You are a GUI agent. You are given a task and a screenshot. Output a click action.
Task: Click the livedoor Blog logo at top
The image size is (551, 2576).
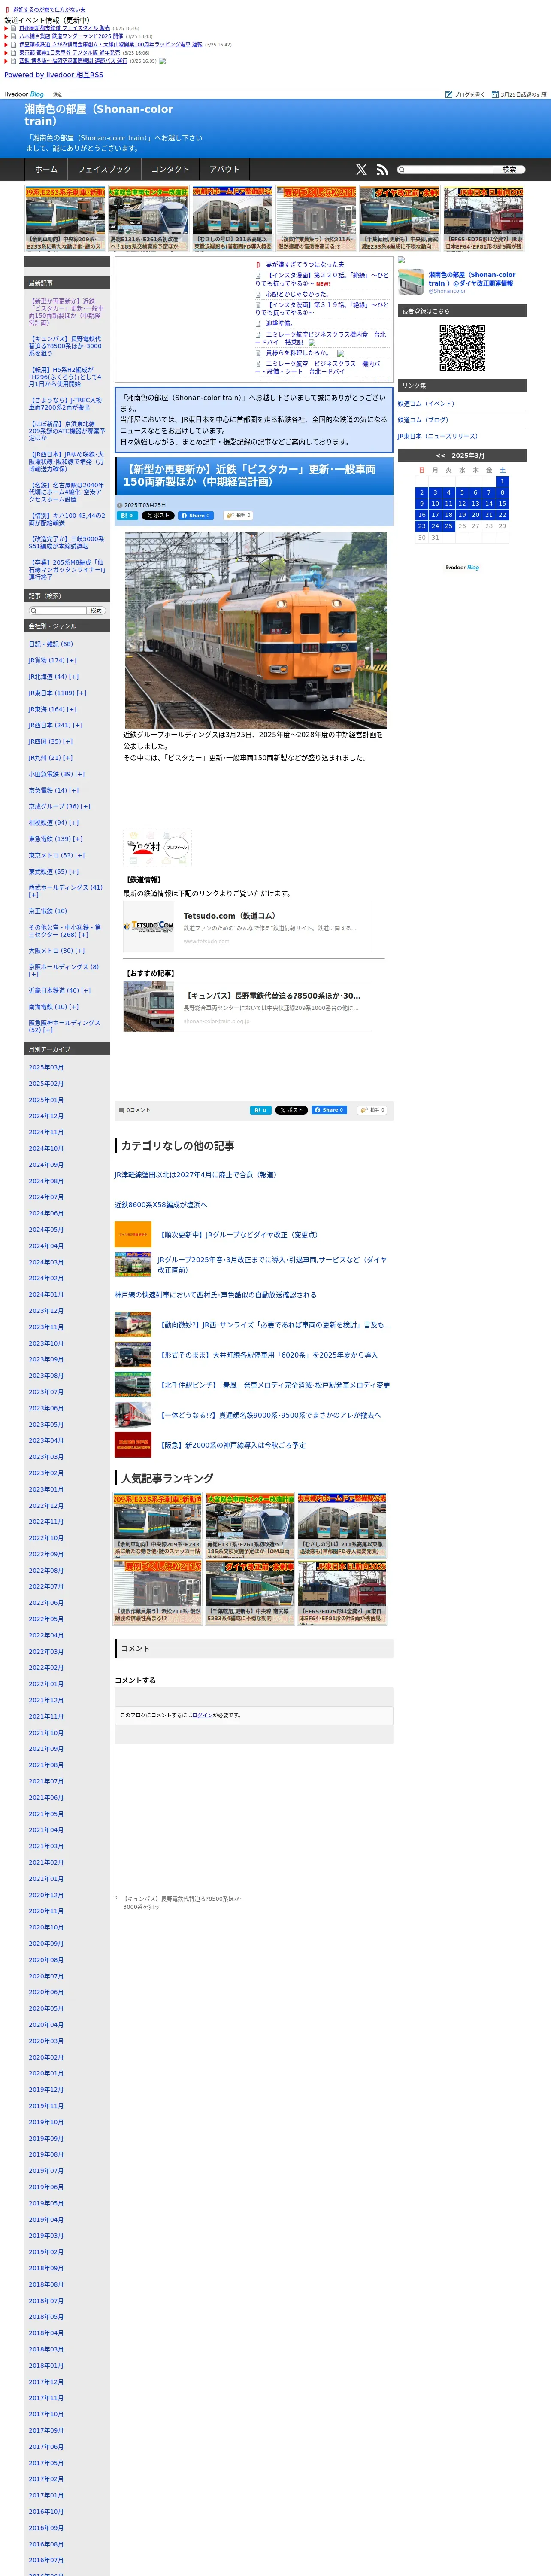(24, 94)
